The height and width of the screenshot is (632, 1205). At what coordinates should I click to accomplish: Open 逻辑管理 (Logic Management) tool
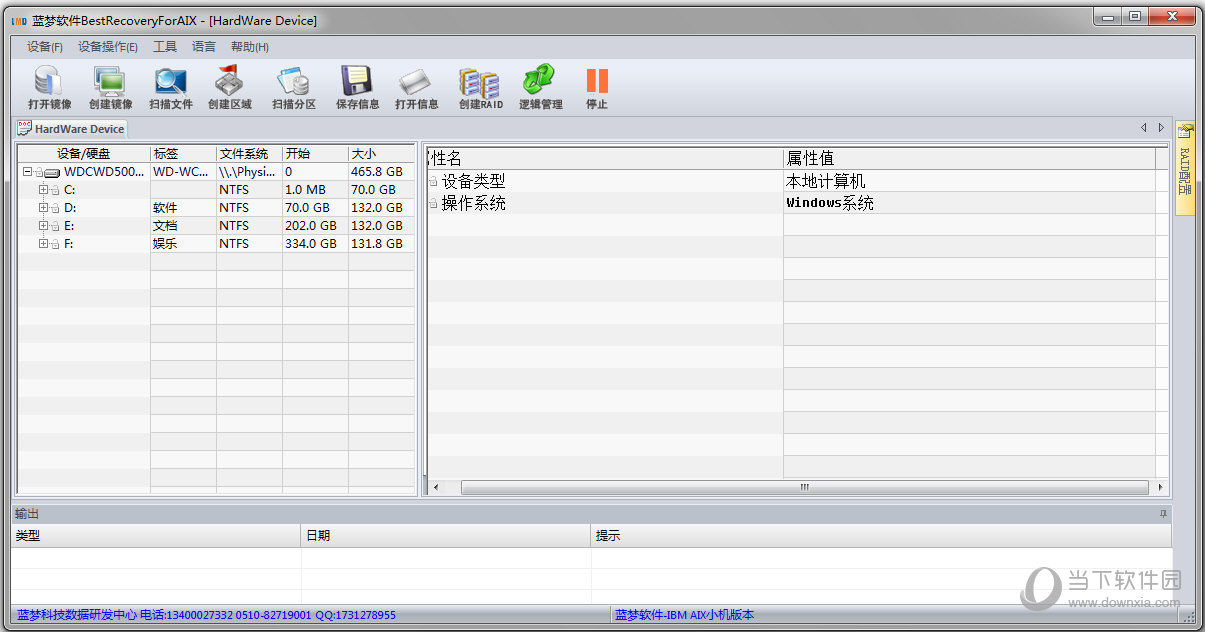[540, 87]
